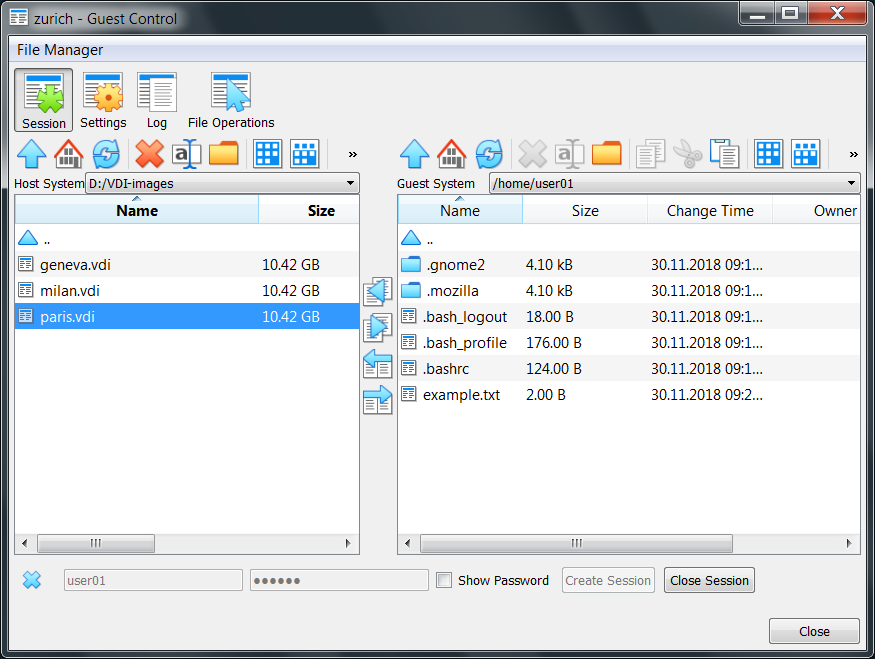Open the File Operations panel
This screenshot has width=875, height=659.
pos(229,100)
